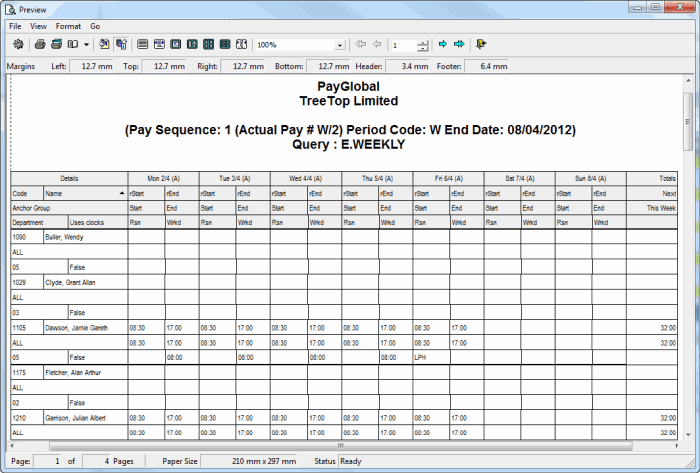The image size is (700, 473).
Task: Open the File menu
Action: pyautogui.click(x=15, y=25)
